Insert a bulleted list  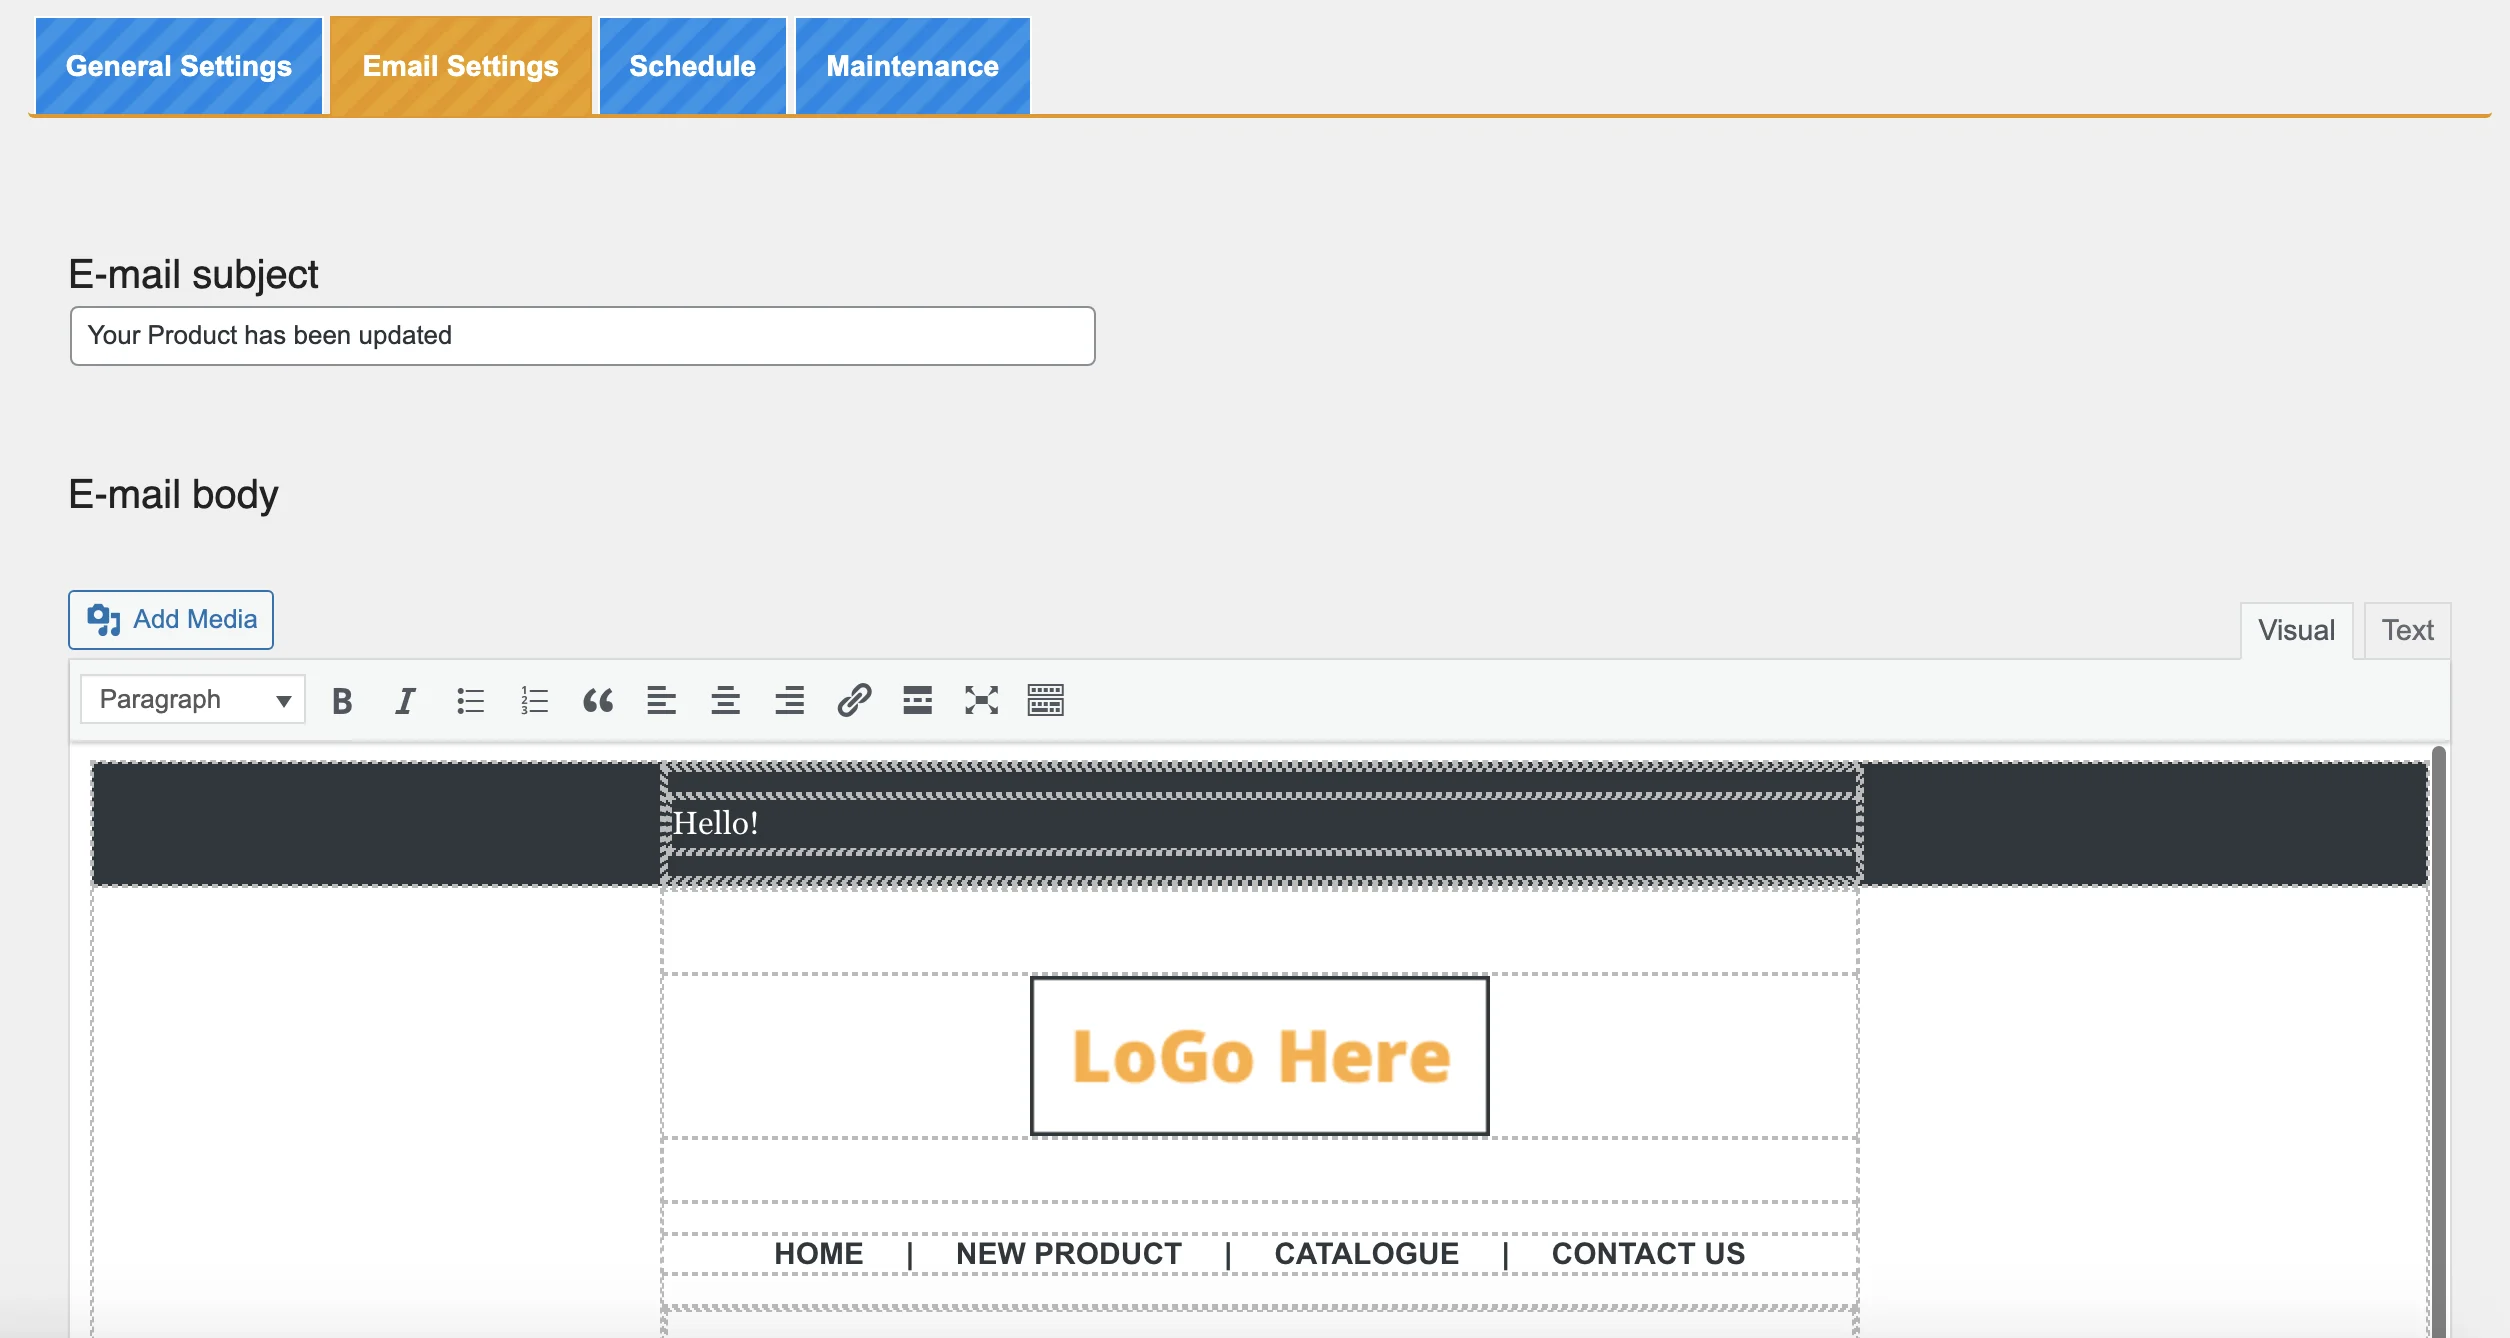[470, 700]
